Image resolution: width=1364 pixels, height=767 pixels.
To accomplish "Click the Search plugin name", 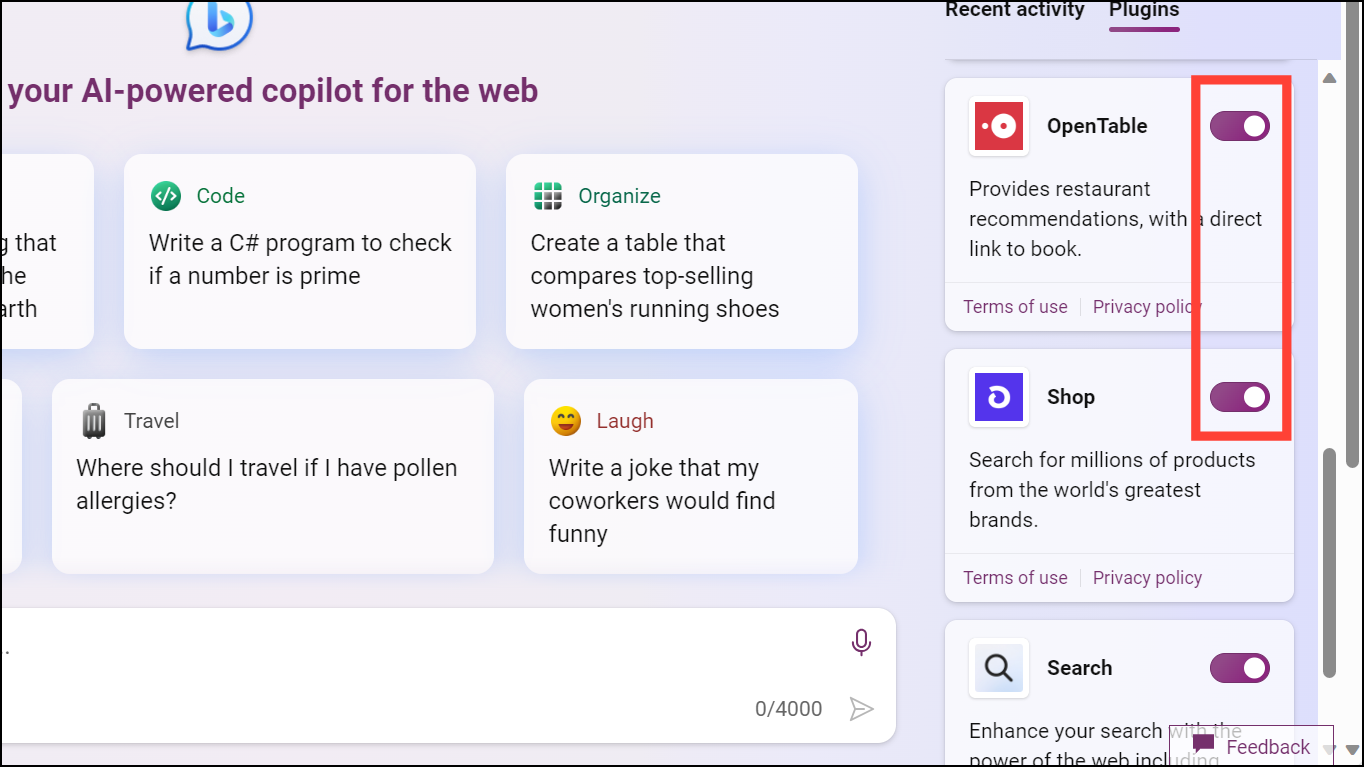I will (x=1079, y=668).
